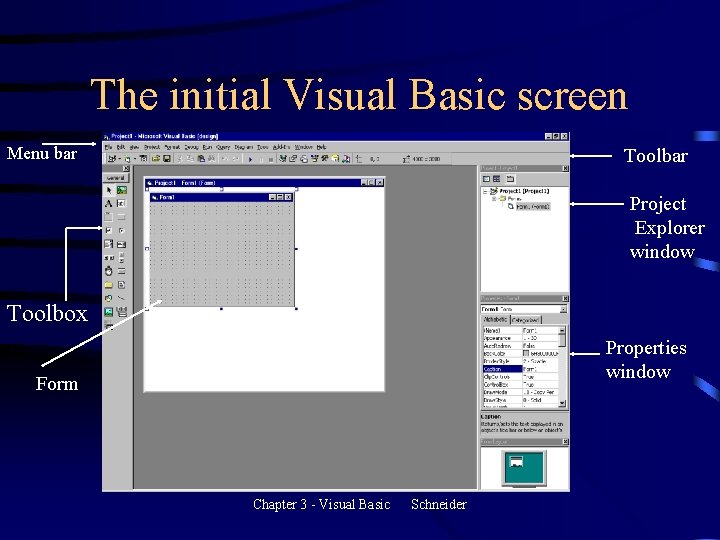Select the Pointer tool in the toolbox
The width and height of the screenshot is (720, 540).
[x=109, y=190]
